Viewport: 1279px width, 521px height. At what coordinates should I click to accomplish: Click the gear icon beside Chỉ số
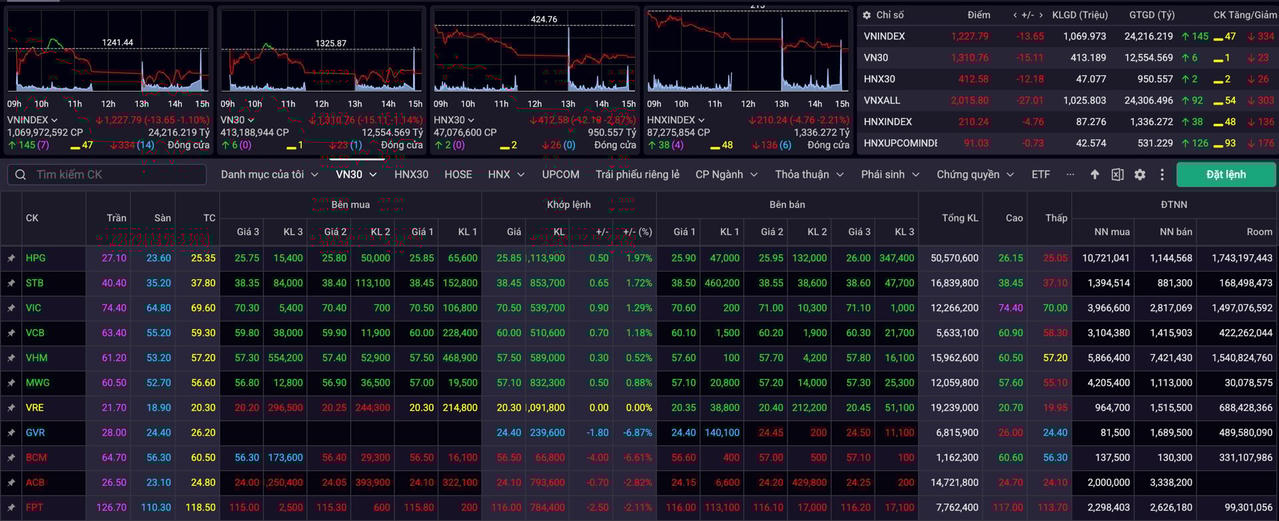(x=866, y=15)
